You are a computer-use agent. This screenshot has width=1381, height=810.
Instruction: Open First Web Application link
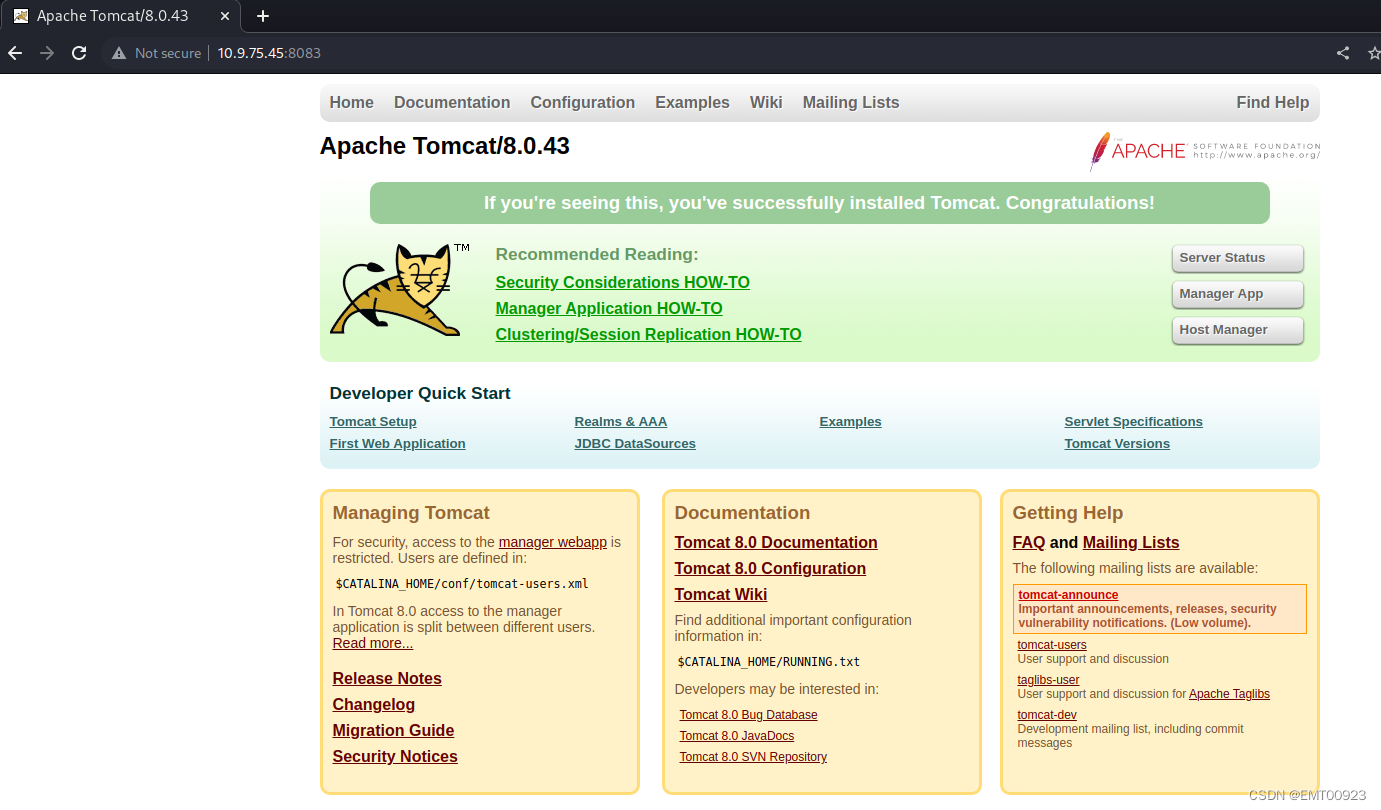(x=397, y=444)
